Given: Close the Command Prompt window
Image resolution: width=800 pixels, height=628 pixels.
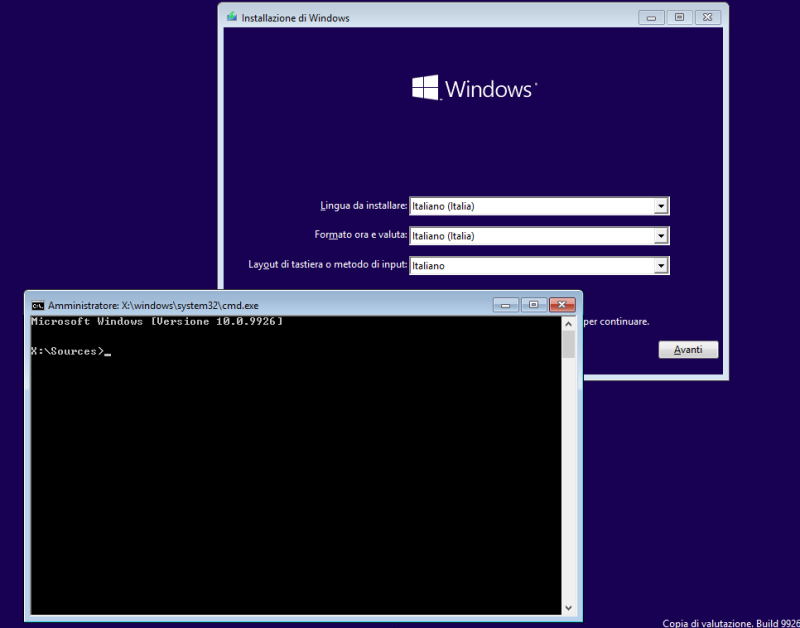Looking at the screenshot, I should (x=562, y=305).
